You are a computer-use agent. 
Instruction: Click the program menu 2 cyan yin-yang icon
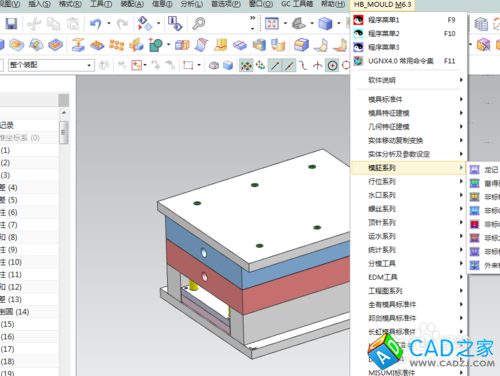358,34
